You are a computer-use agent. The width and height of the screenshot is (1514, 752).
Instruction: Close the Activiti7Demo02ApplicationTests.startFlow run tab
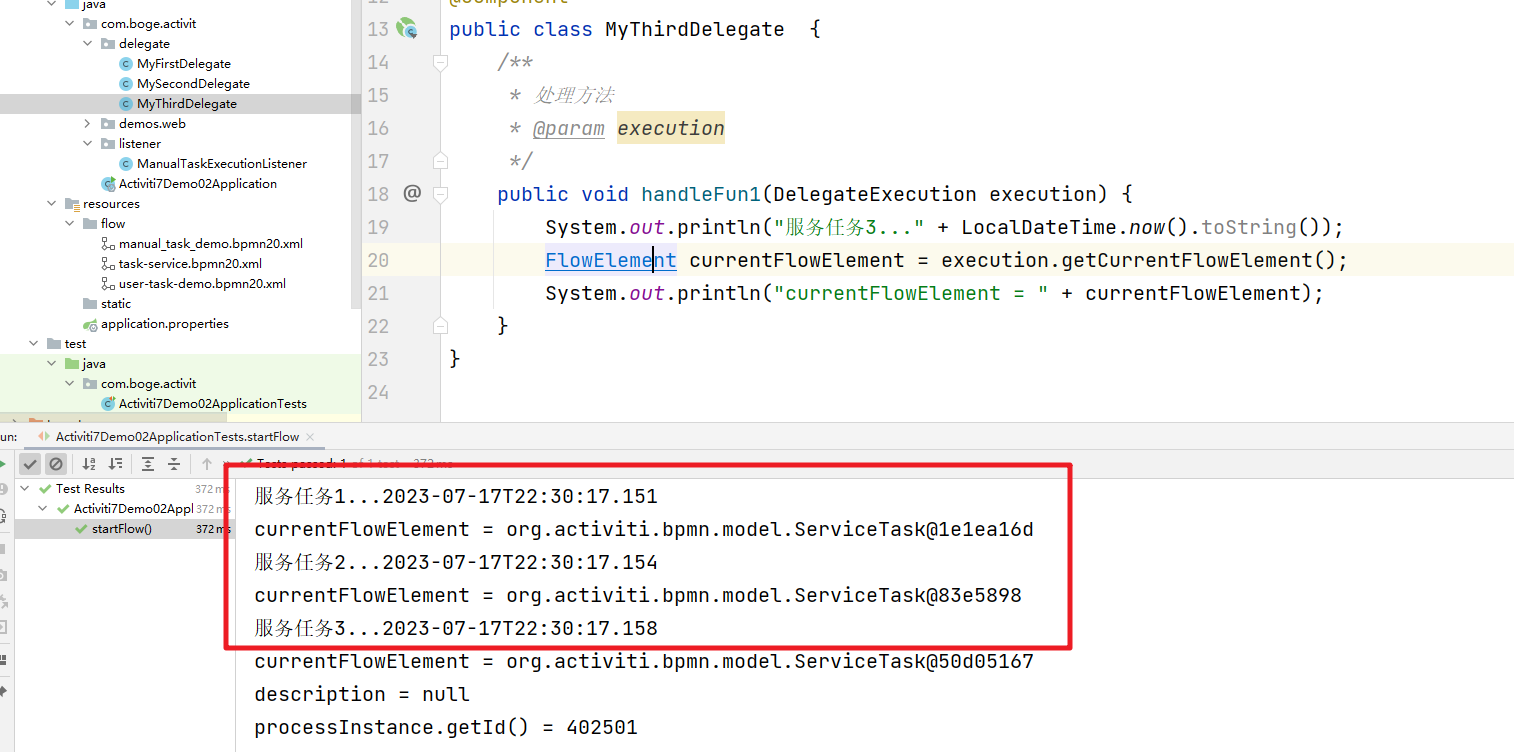310,437
